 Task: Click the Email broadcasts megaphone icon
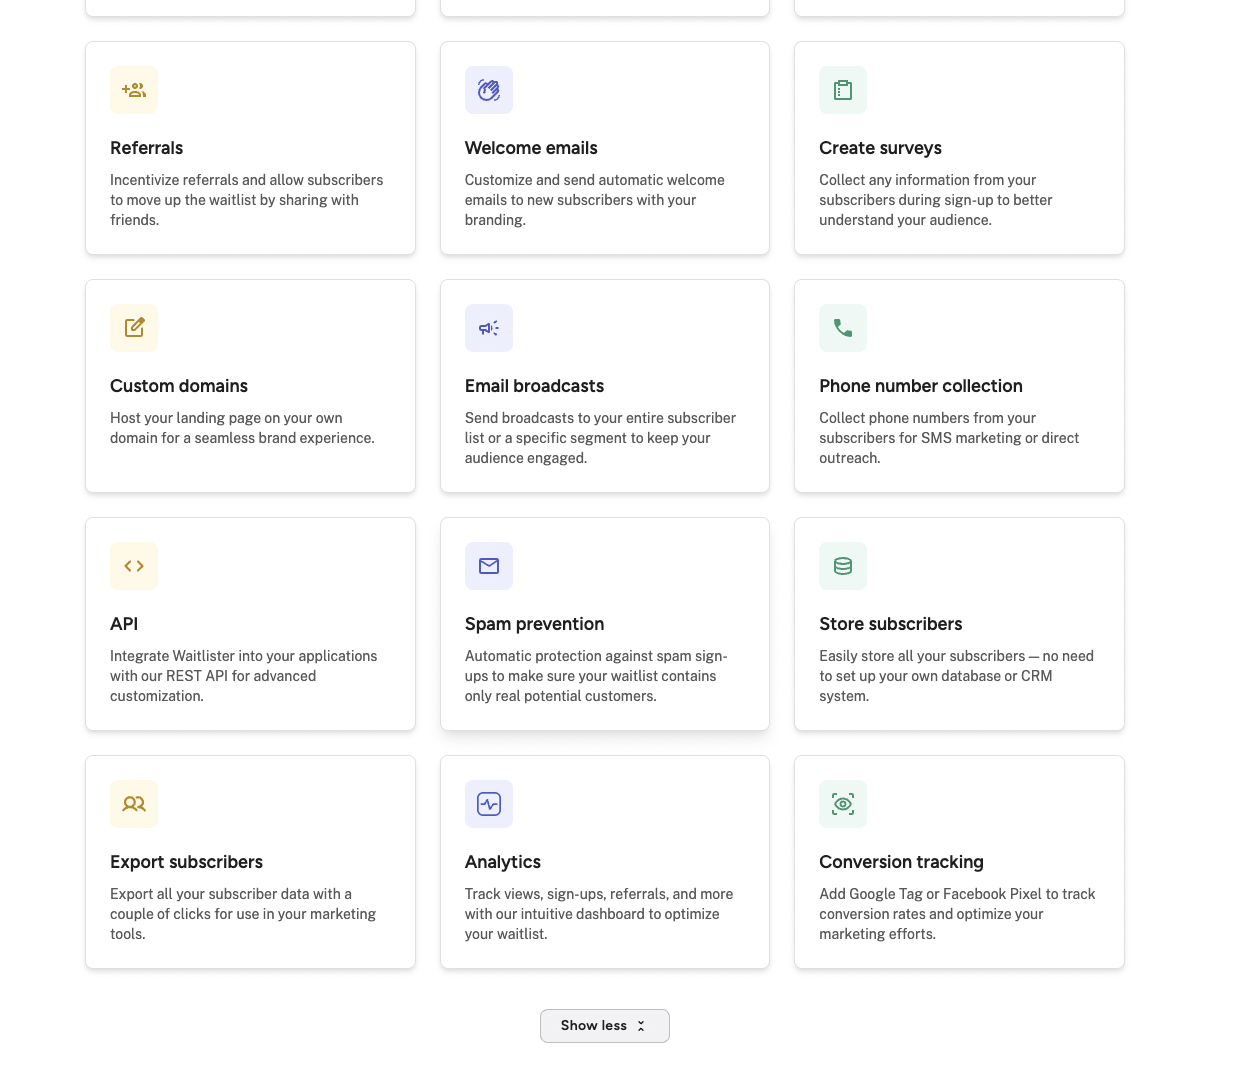tap(488, 328)
